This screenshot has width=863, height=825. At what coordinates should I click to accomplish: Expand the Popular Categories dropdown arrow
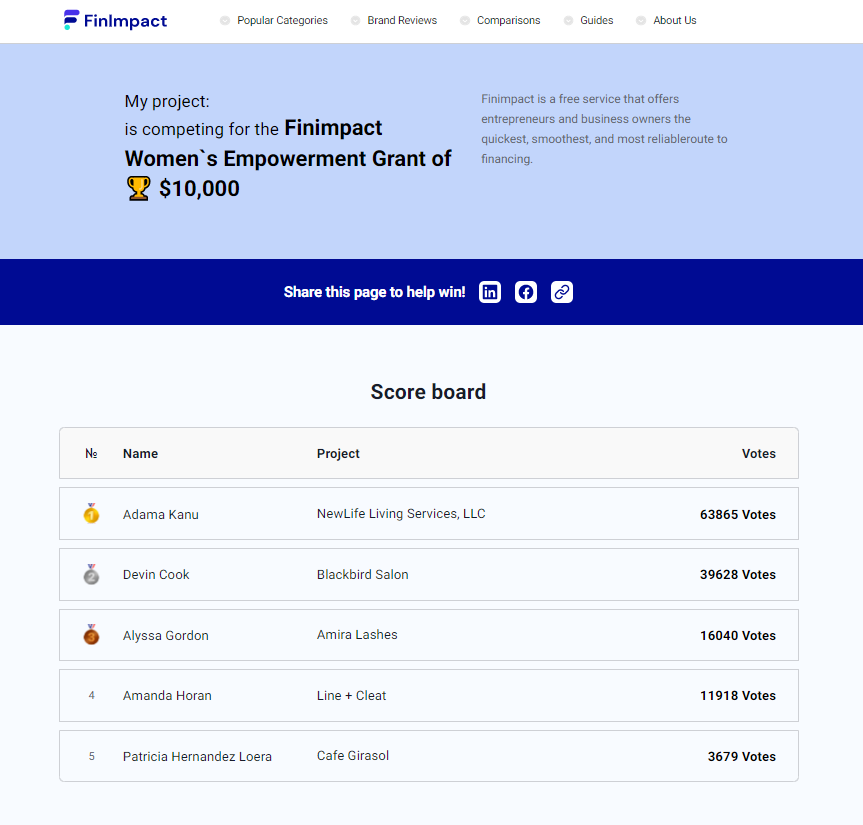[x=225, y=20]
